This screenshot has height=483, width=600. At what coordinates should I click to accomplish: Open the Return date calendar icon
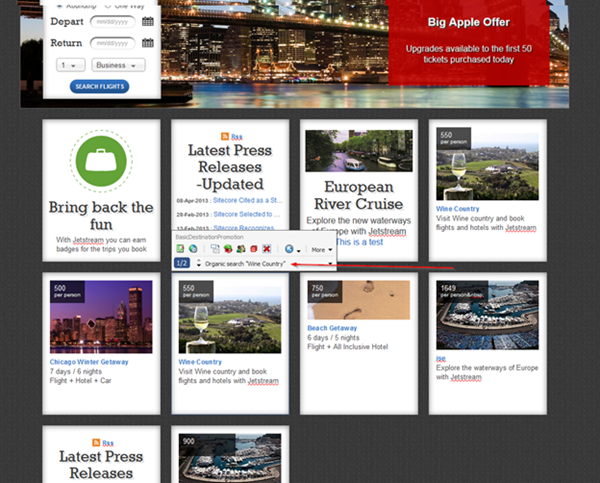coord(148,42)
